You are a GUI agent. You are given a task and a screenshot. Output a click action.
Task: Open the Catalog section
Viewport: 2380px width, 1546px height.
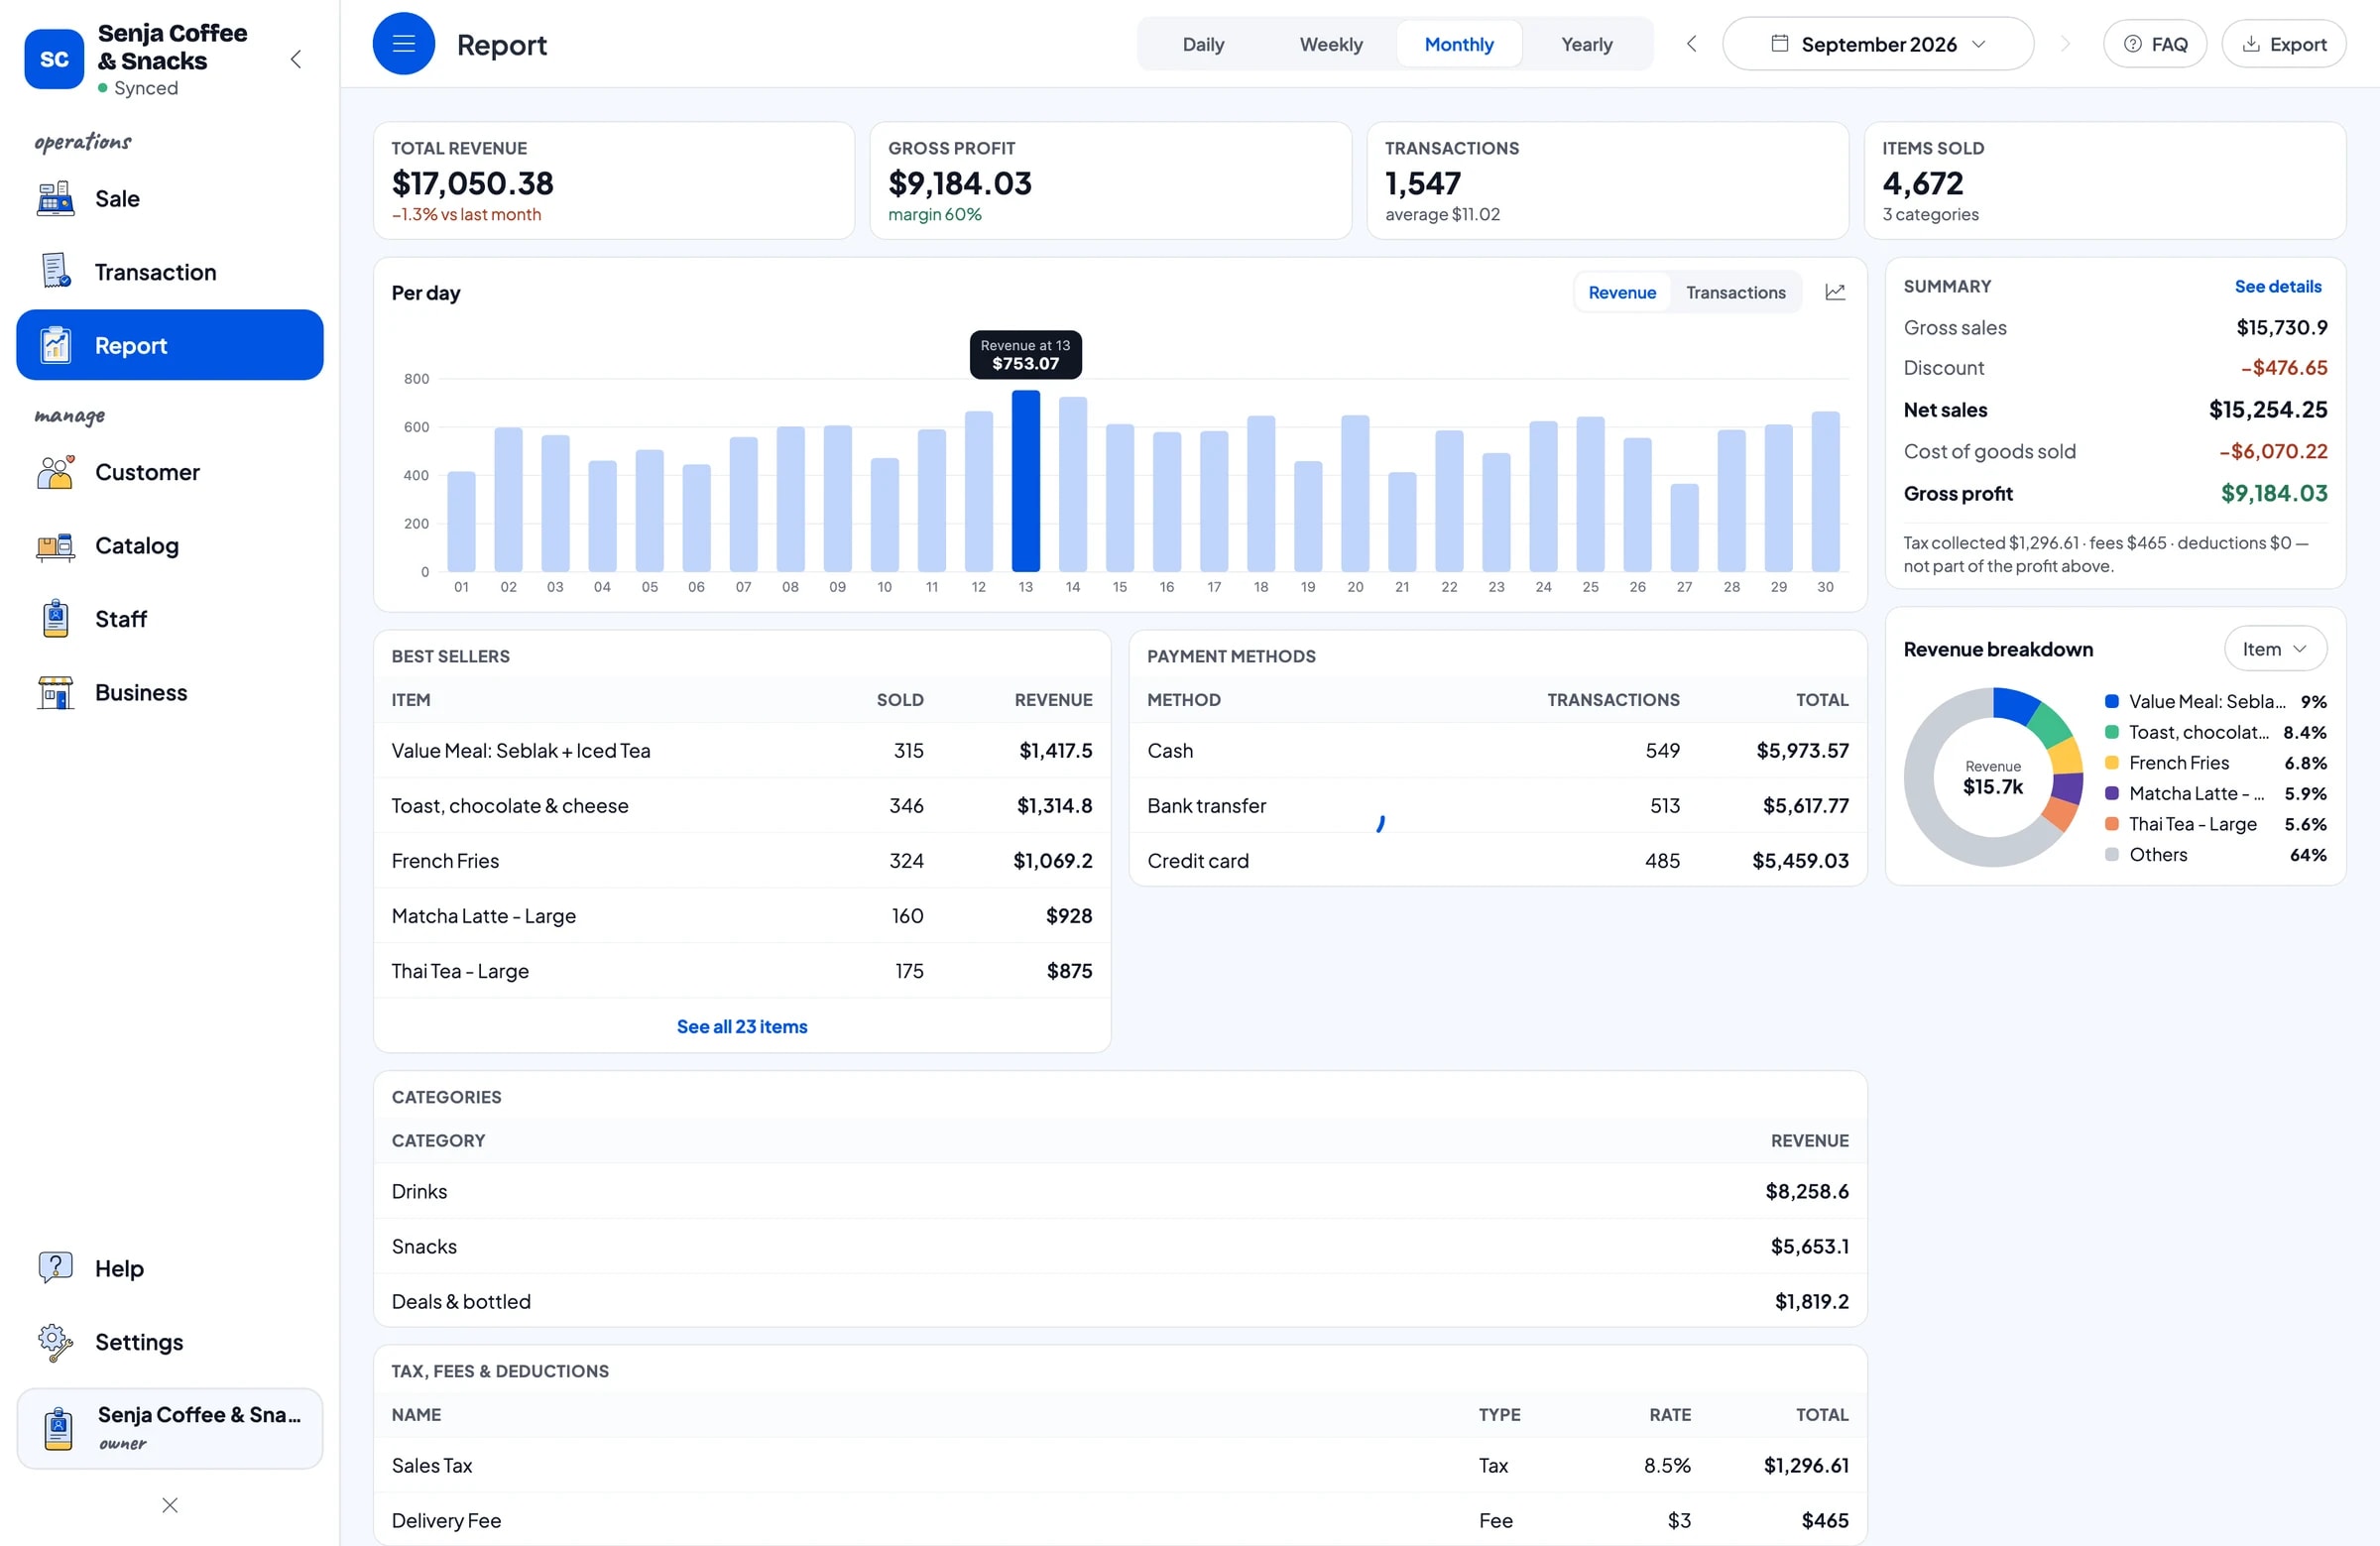click(x=170, y=545)
